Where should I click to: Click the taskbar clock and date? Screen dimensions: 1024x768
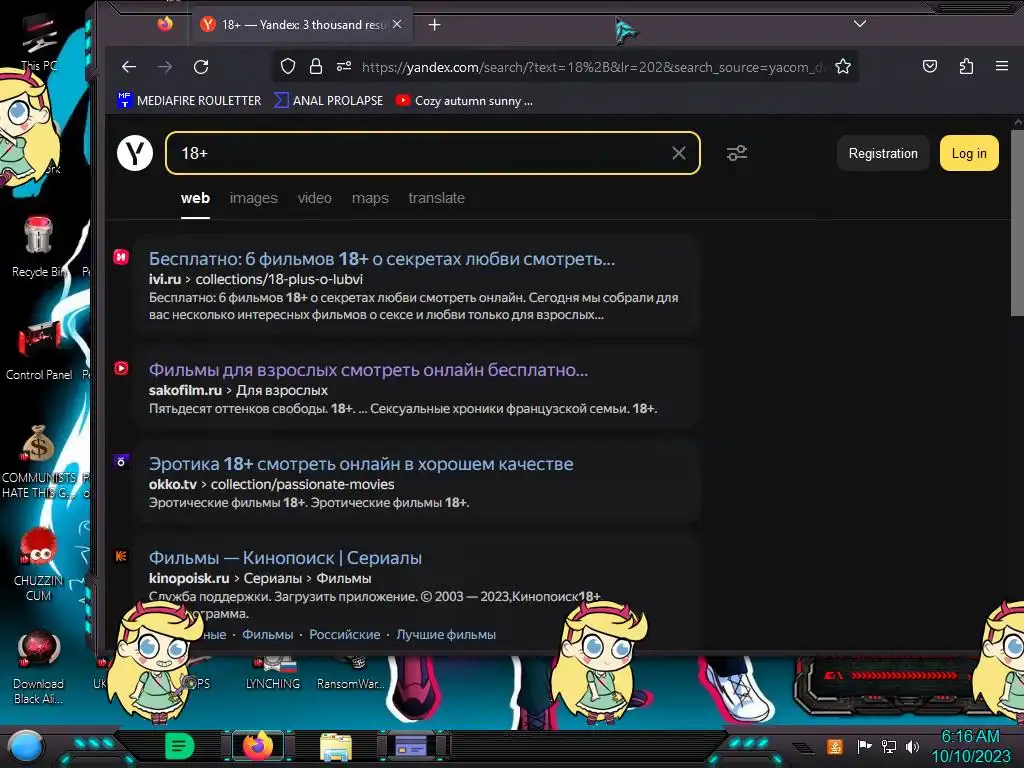tap(971, 746)
